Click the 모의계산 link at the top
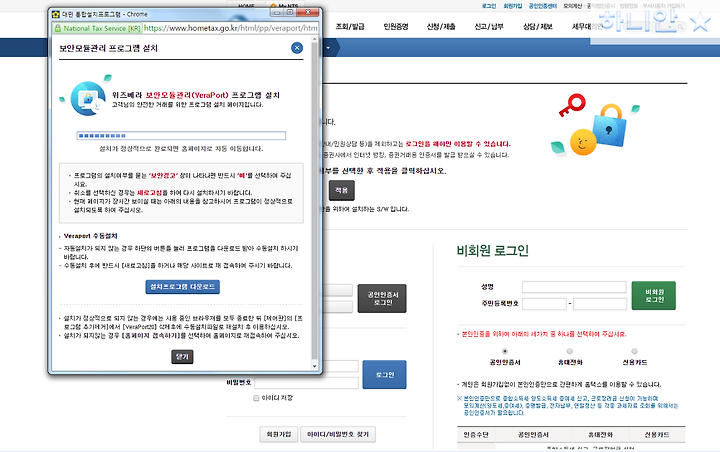The image size is (720, 452). 573,6
